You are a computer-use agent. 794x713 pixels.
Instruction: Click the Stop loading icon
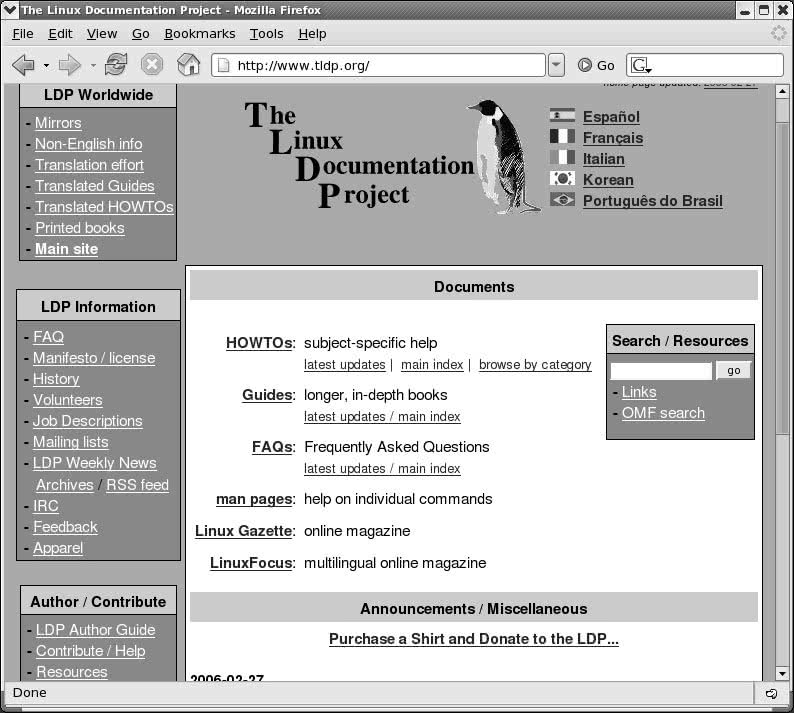click(151, 65)
